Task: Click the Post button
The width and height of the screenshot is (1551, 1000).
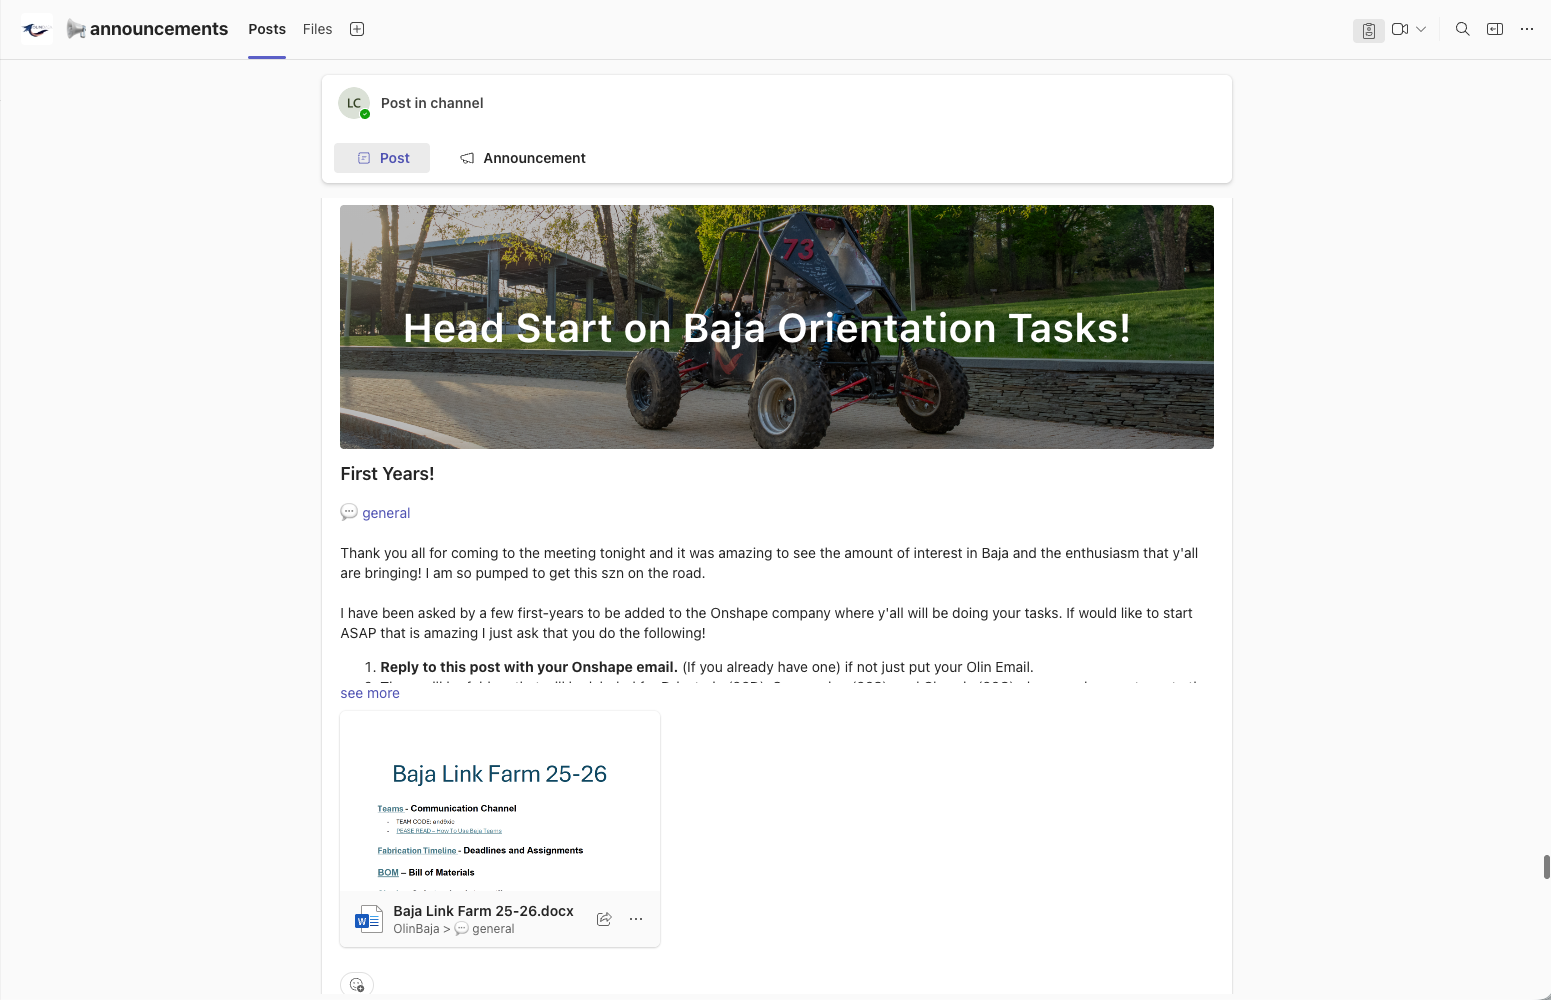Action: 381,157
